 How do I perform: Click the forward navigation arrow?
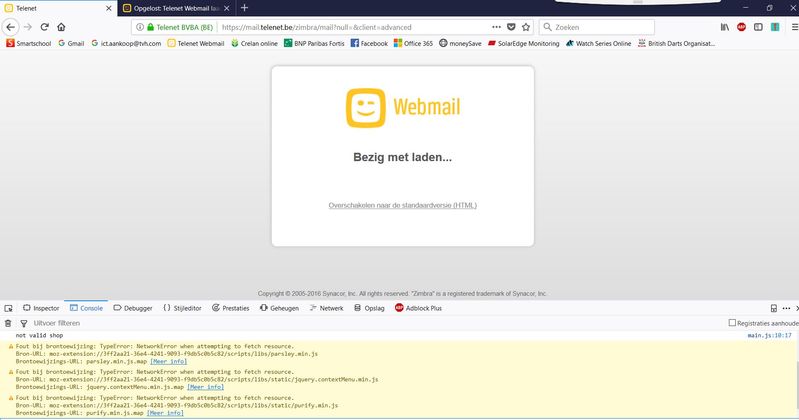tap(28, 27)
